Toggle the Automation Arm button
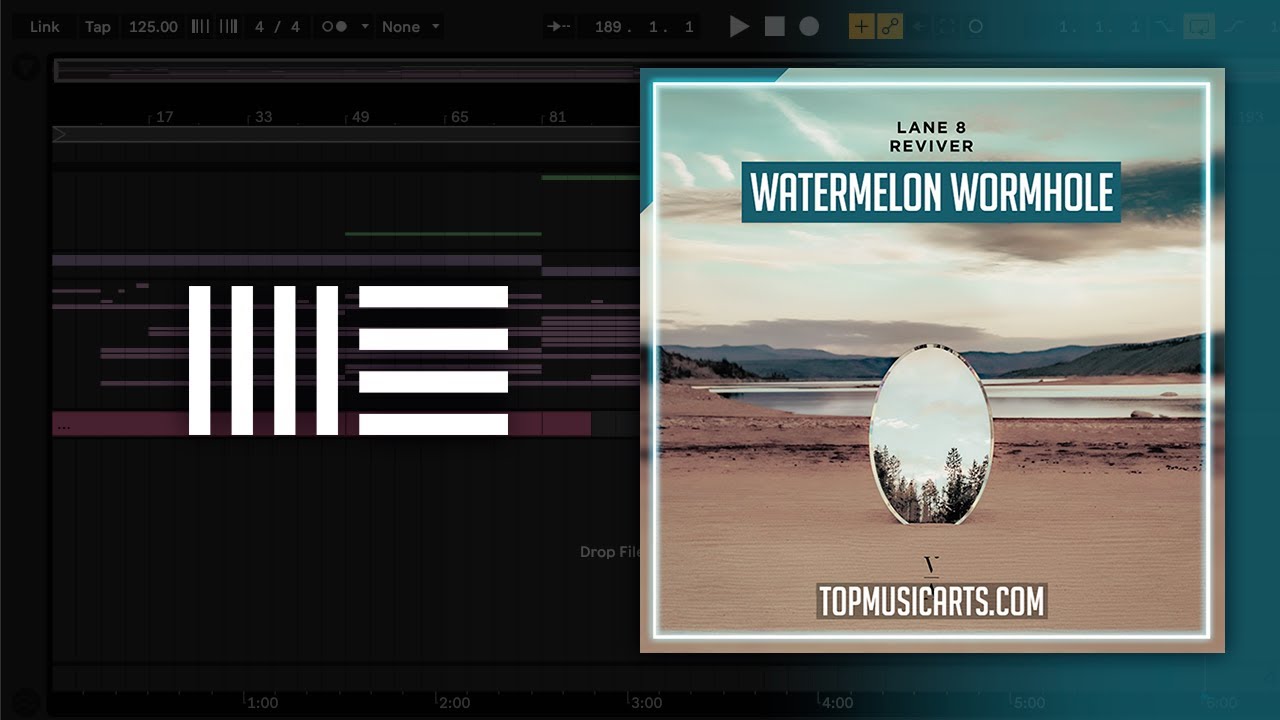This screenshot has width=1280, height=720. [x=890, y=27]
